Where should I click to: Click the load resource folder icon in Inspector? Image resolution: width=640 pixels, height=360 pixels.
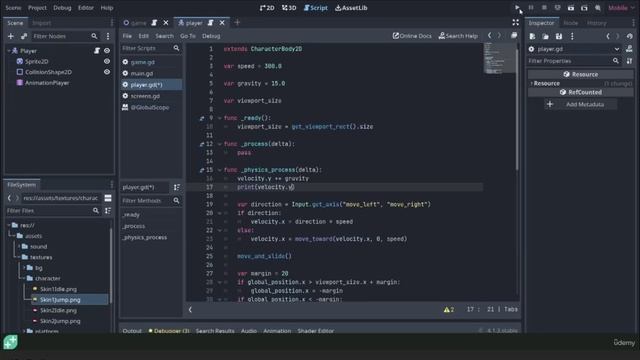[546, 36]
